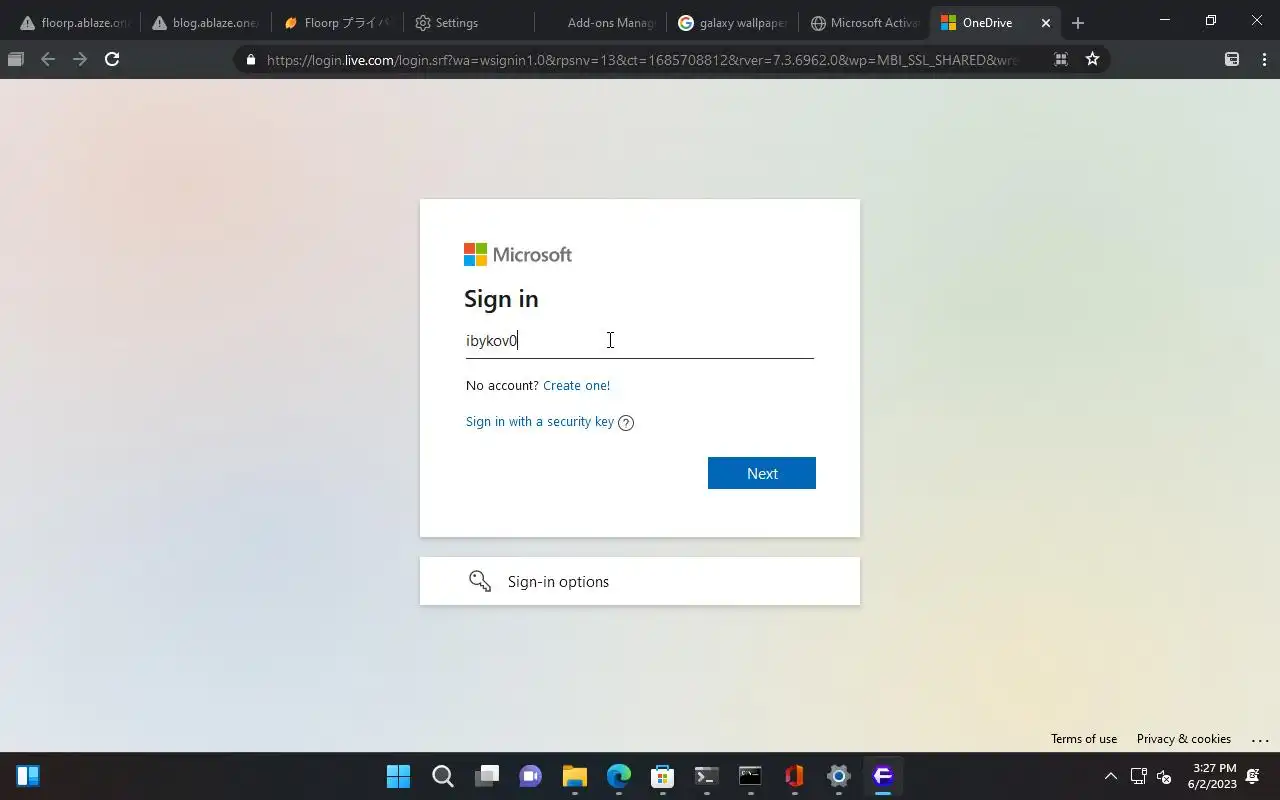The width and height of the screenshot is (1280, 800).
Task: Switch to Floorp browser in the taskbar
Action: point(882,776)
